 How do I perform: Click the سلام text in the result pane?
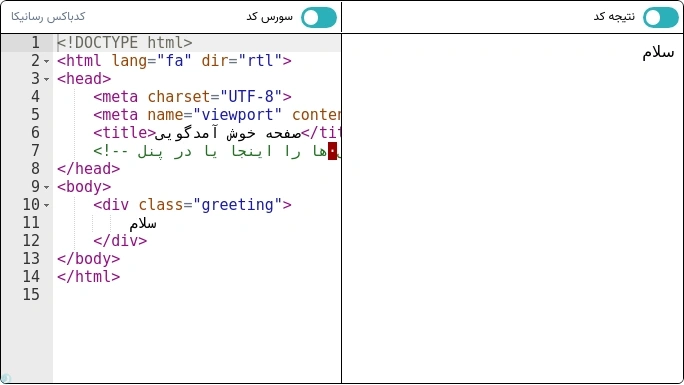point(658,53)
